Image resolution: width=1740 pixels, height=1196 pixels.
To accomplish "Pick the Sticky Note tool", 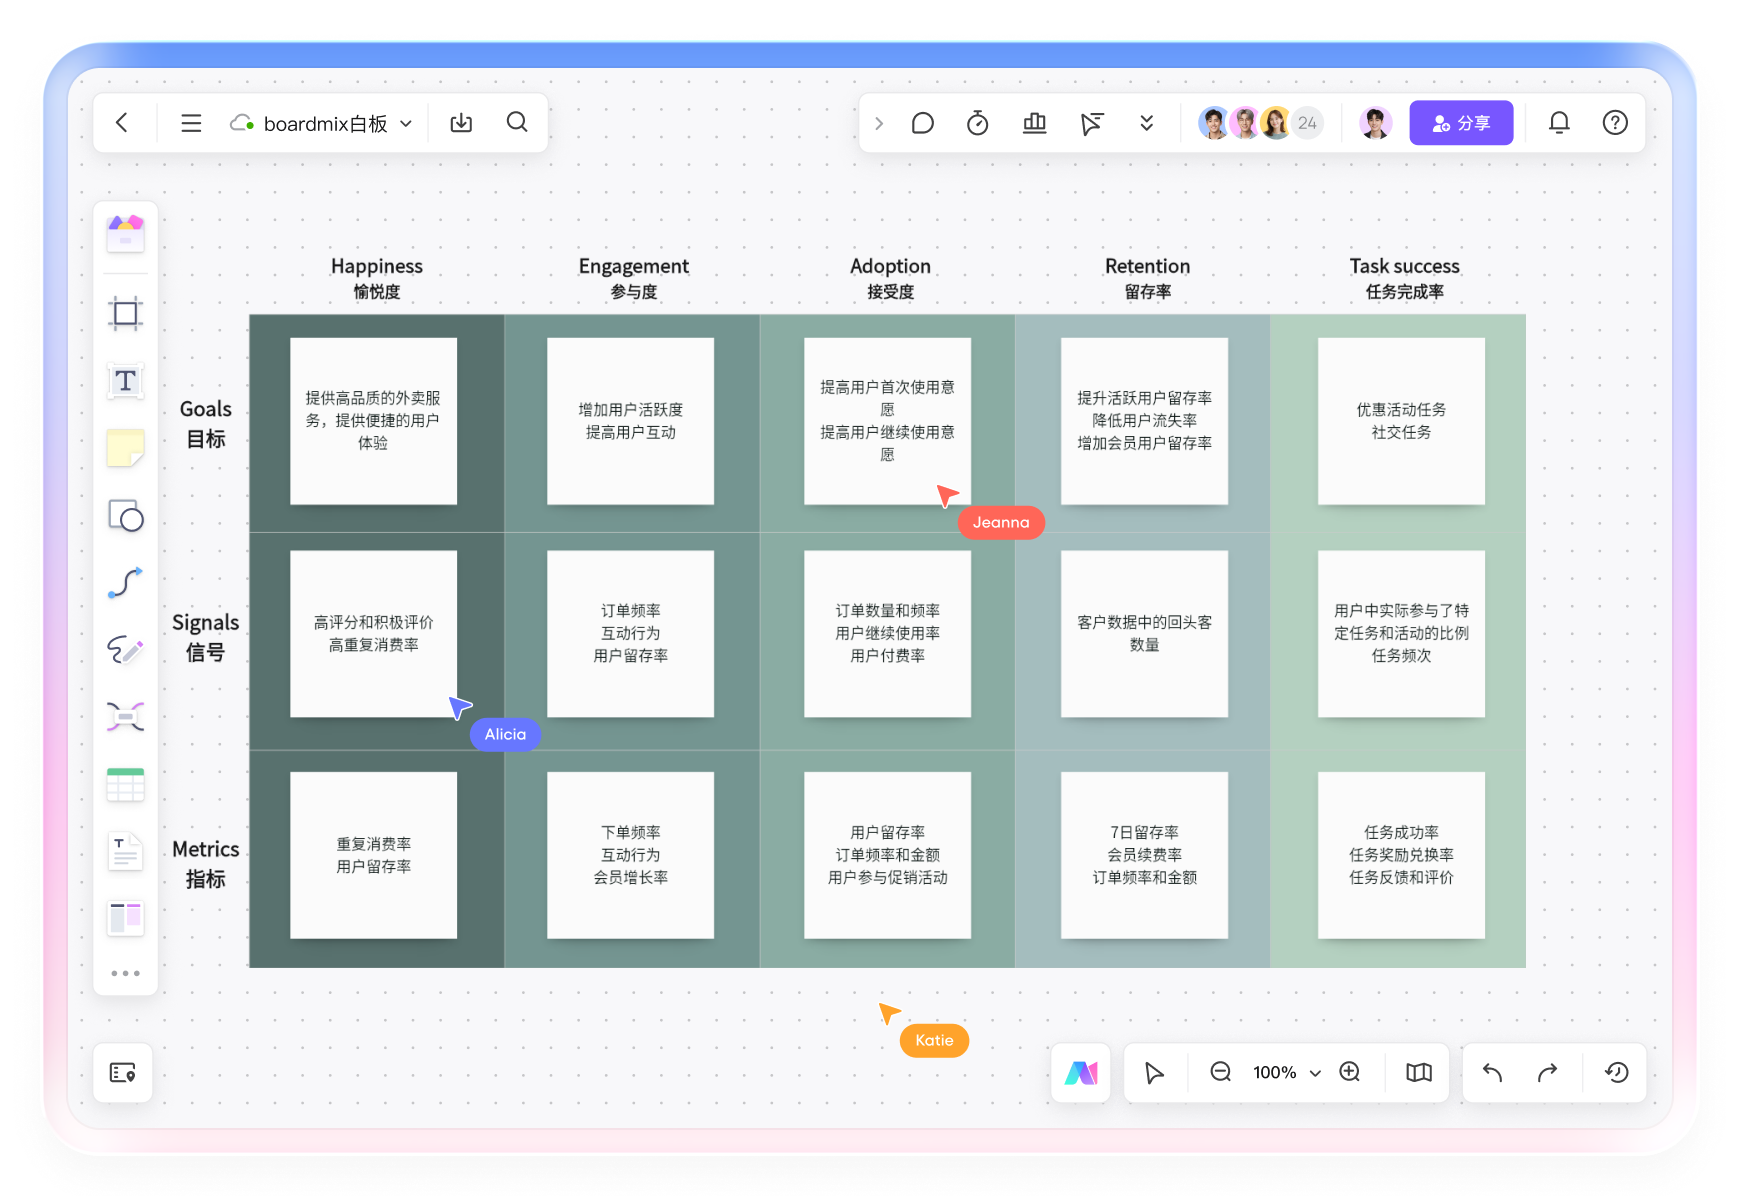I will (x=125, y=448).
